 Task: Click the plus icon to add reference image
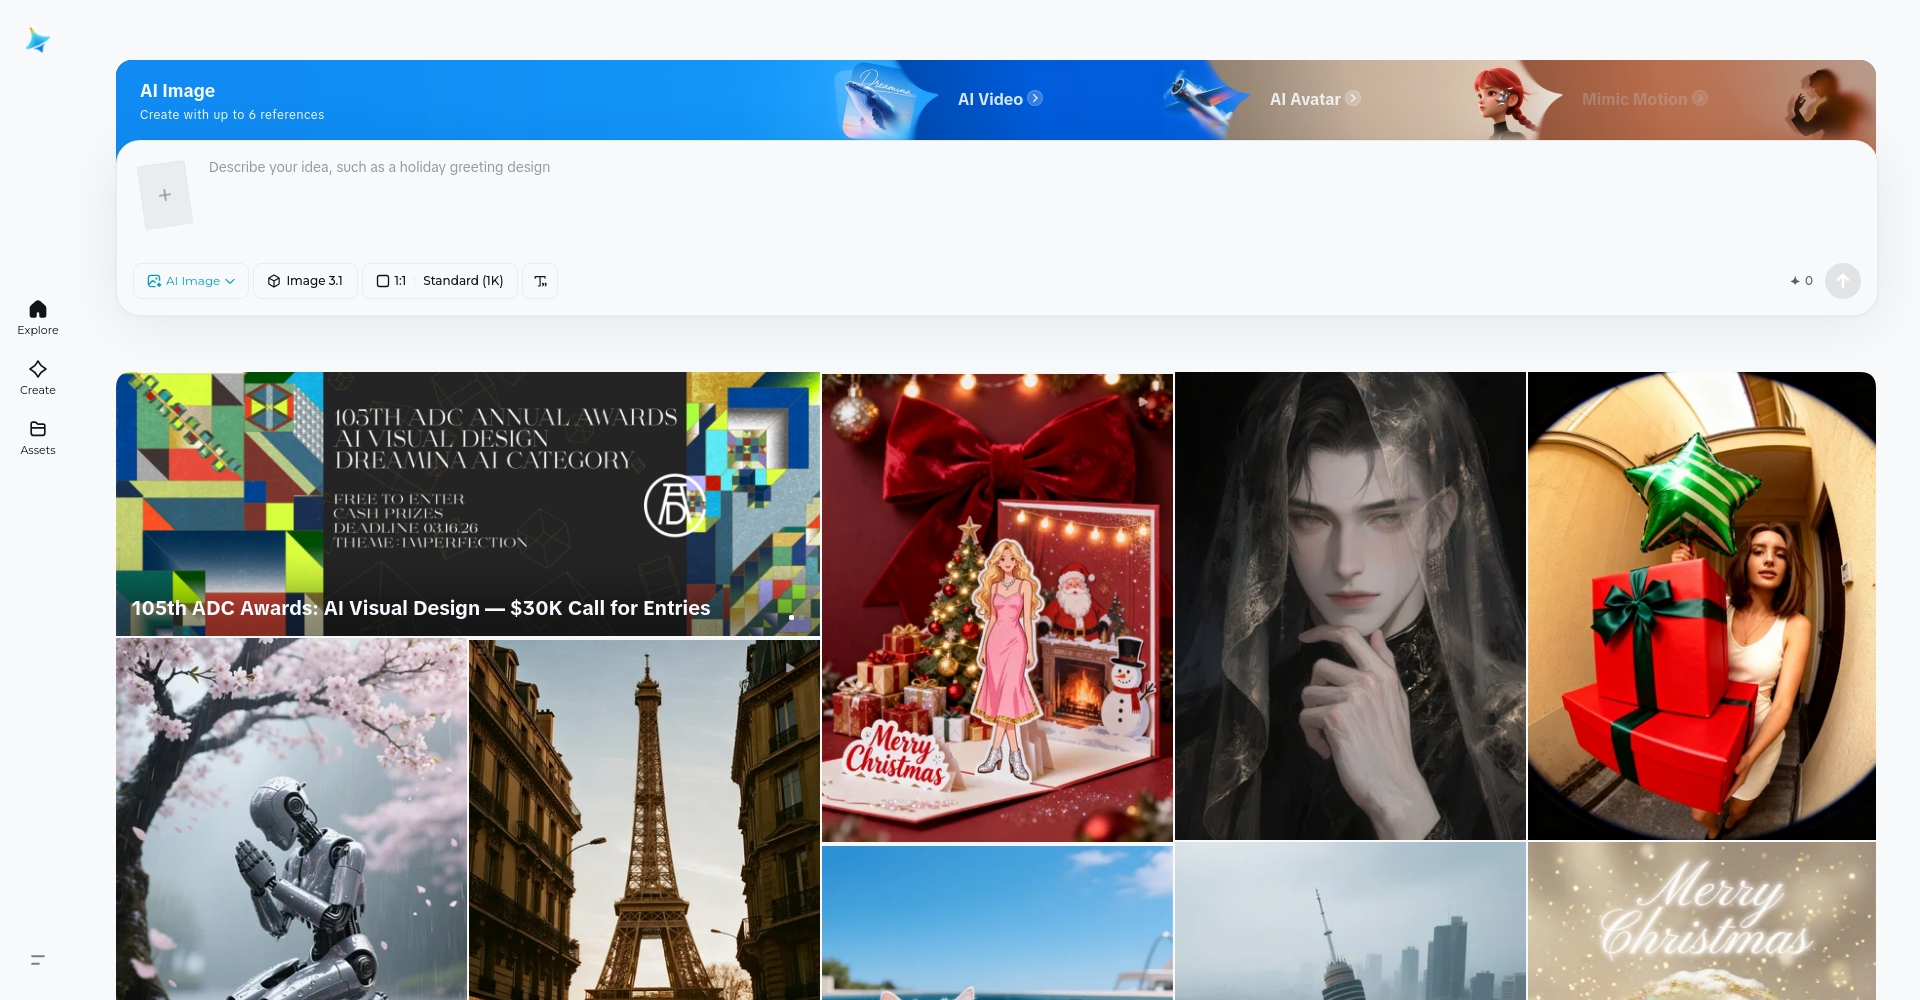165,195
